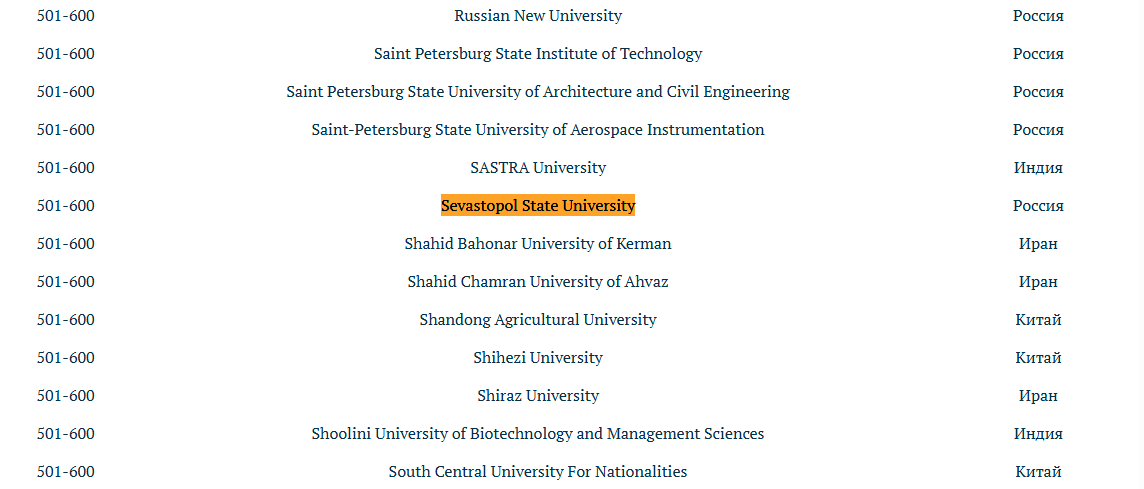Click Иран country cell for Shiraz University
The width and height of the screenshot is (1144, 489).
click(x=1038, y=396)
